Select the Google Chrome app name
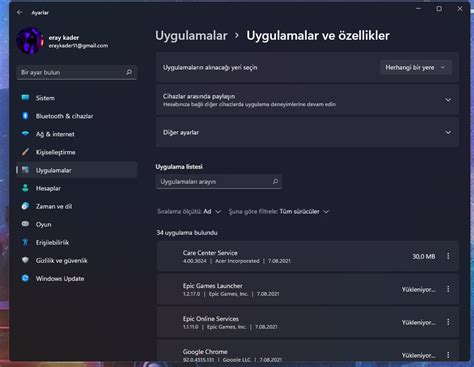474x367 pixels. point(205,352)
